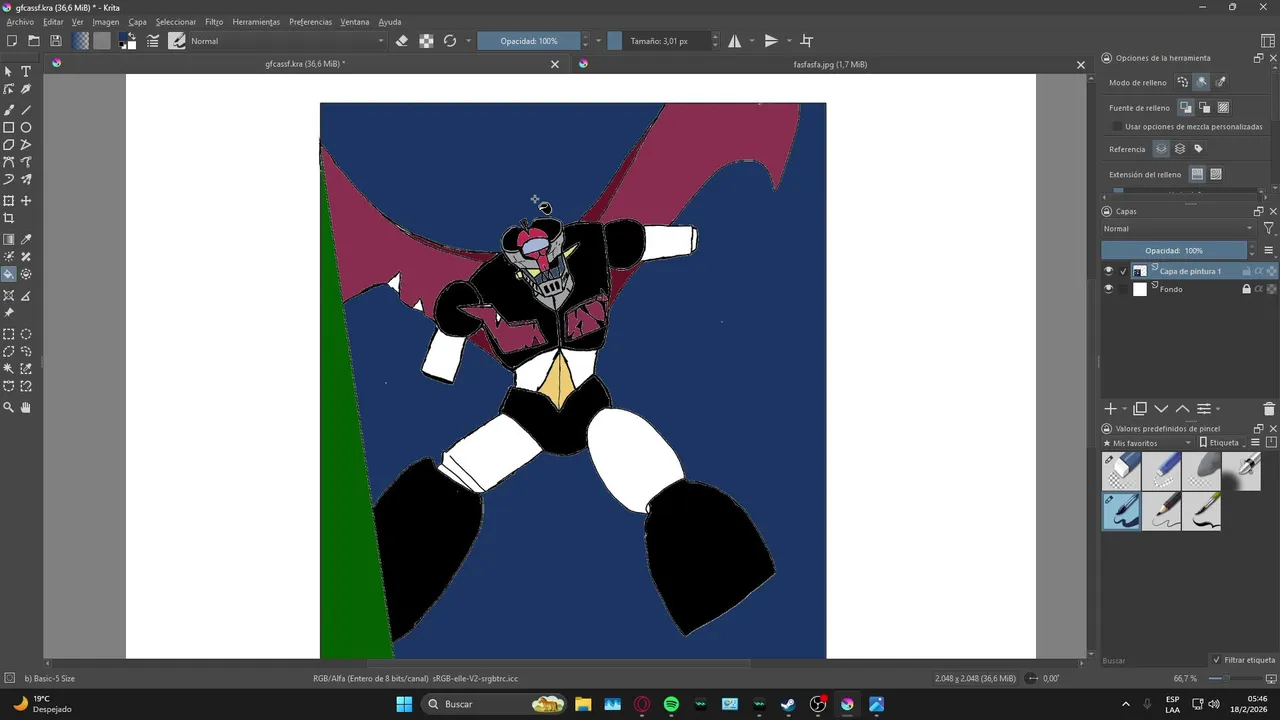Open brush blending mode 'Normal' dropdown

click(x=287, y=41)
